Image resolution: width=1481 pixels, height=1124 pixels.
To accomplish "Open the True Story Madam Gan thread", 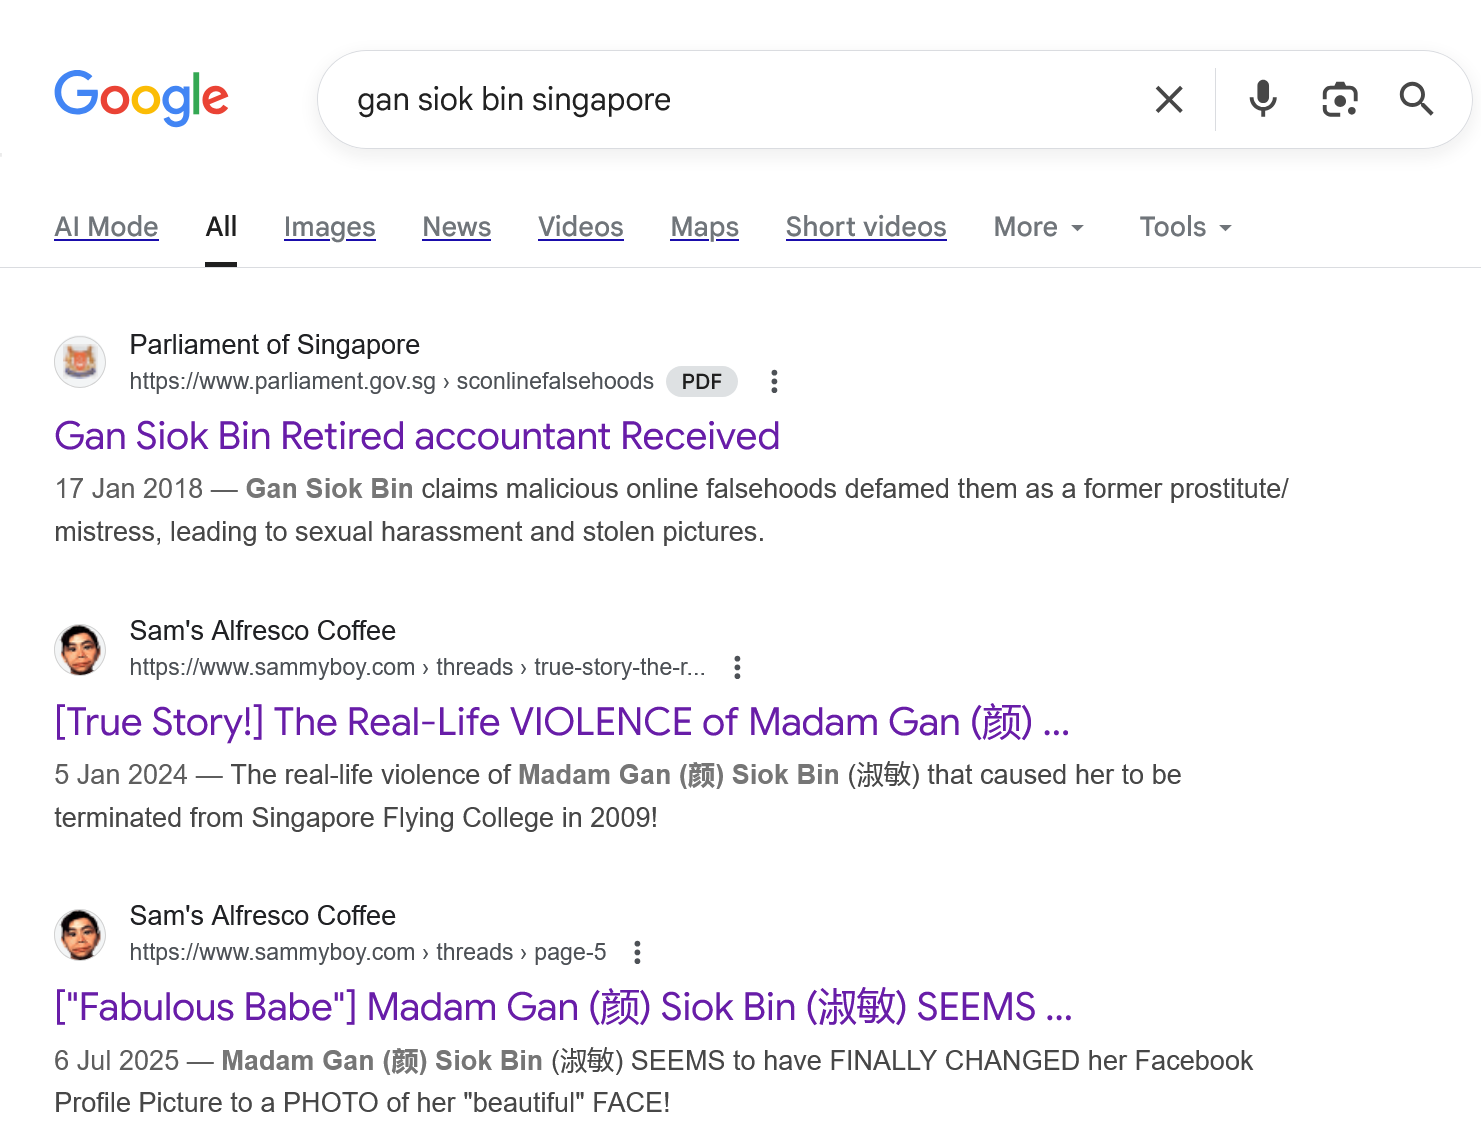I will click(561, 722).
